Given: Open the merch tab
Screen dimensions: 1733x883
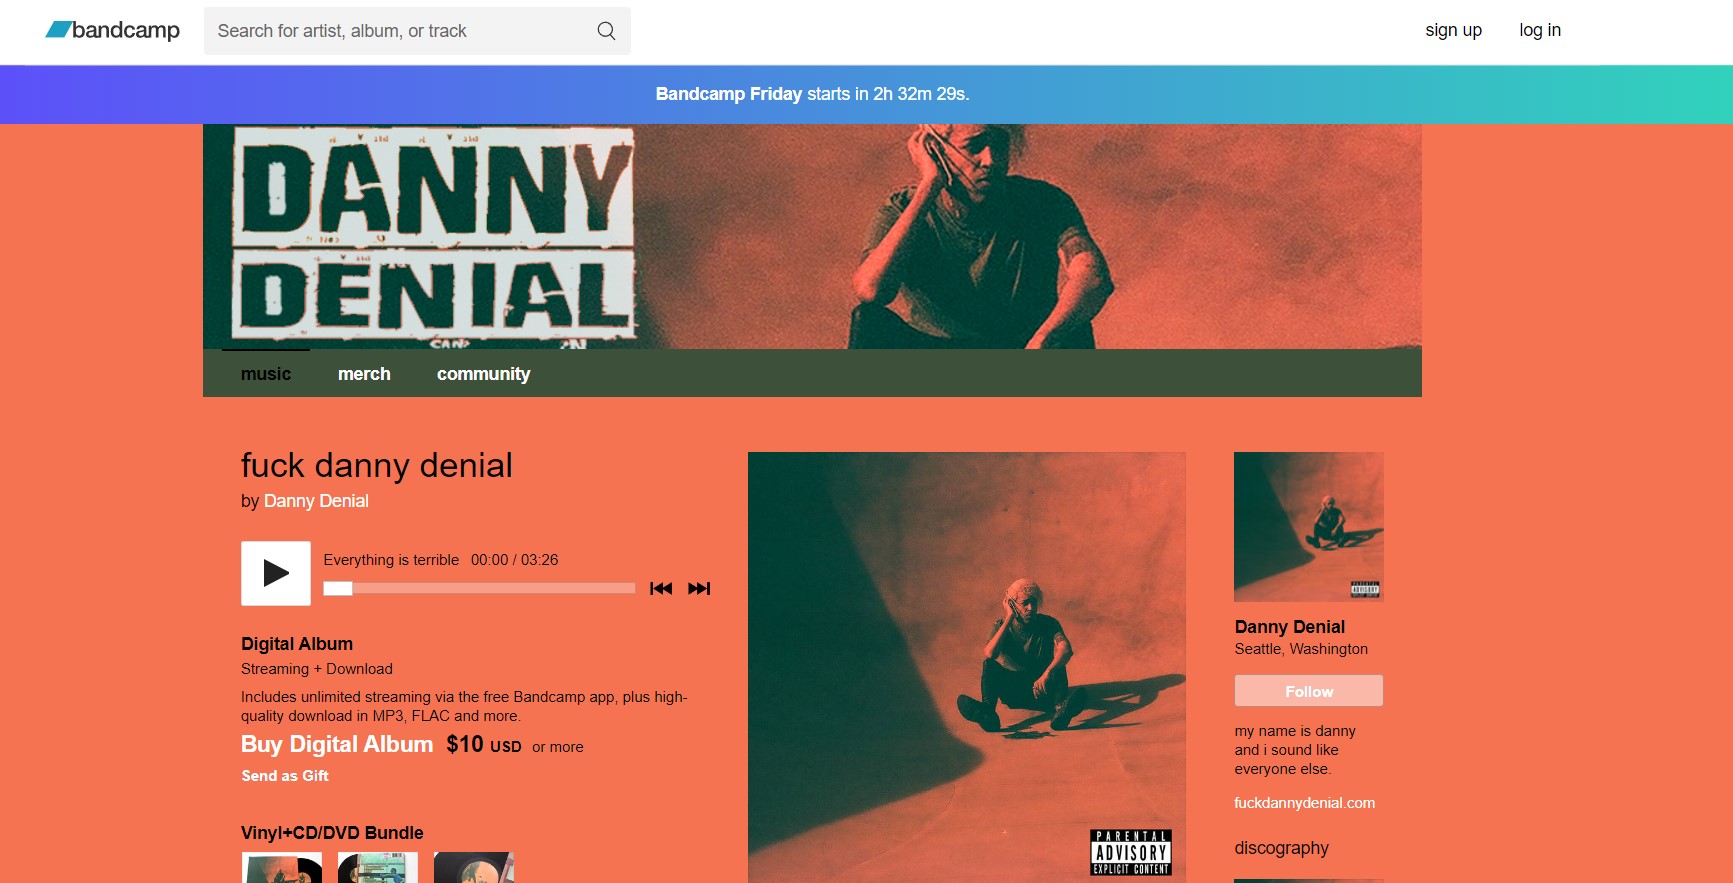Looking at the screenshot, I should click(364, 374).
